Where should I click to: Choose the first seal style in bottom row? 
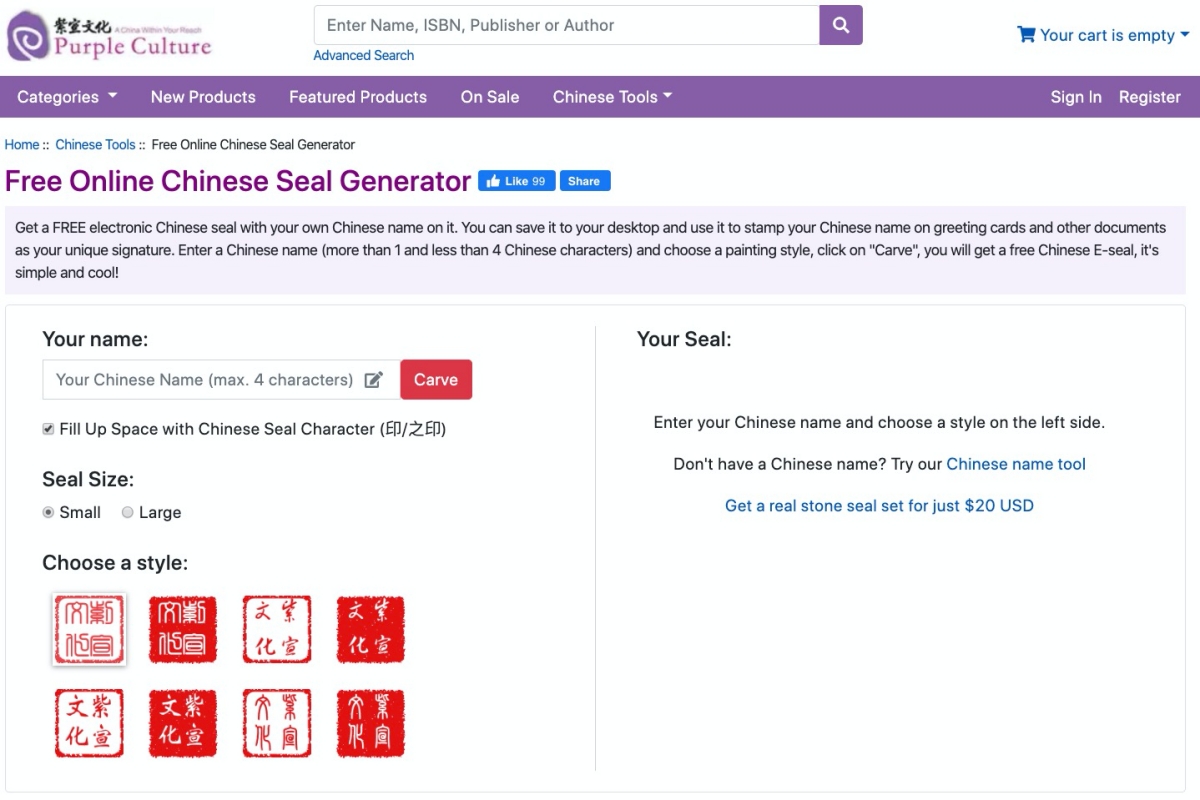[x=89, y=723]
